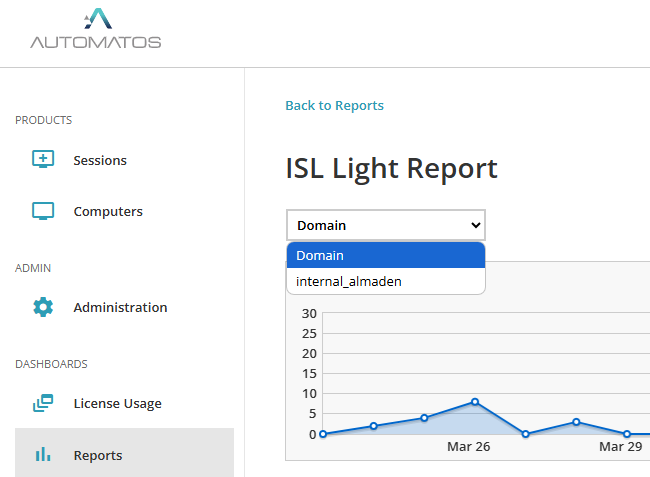Click the License Usage stacked-windows icon

[x=43, y=403]
